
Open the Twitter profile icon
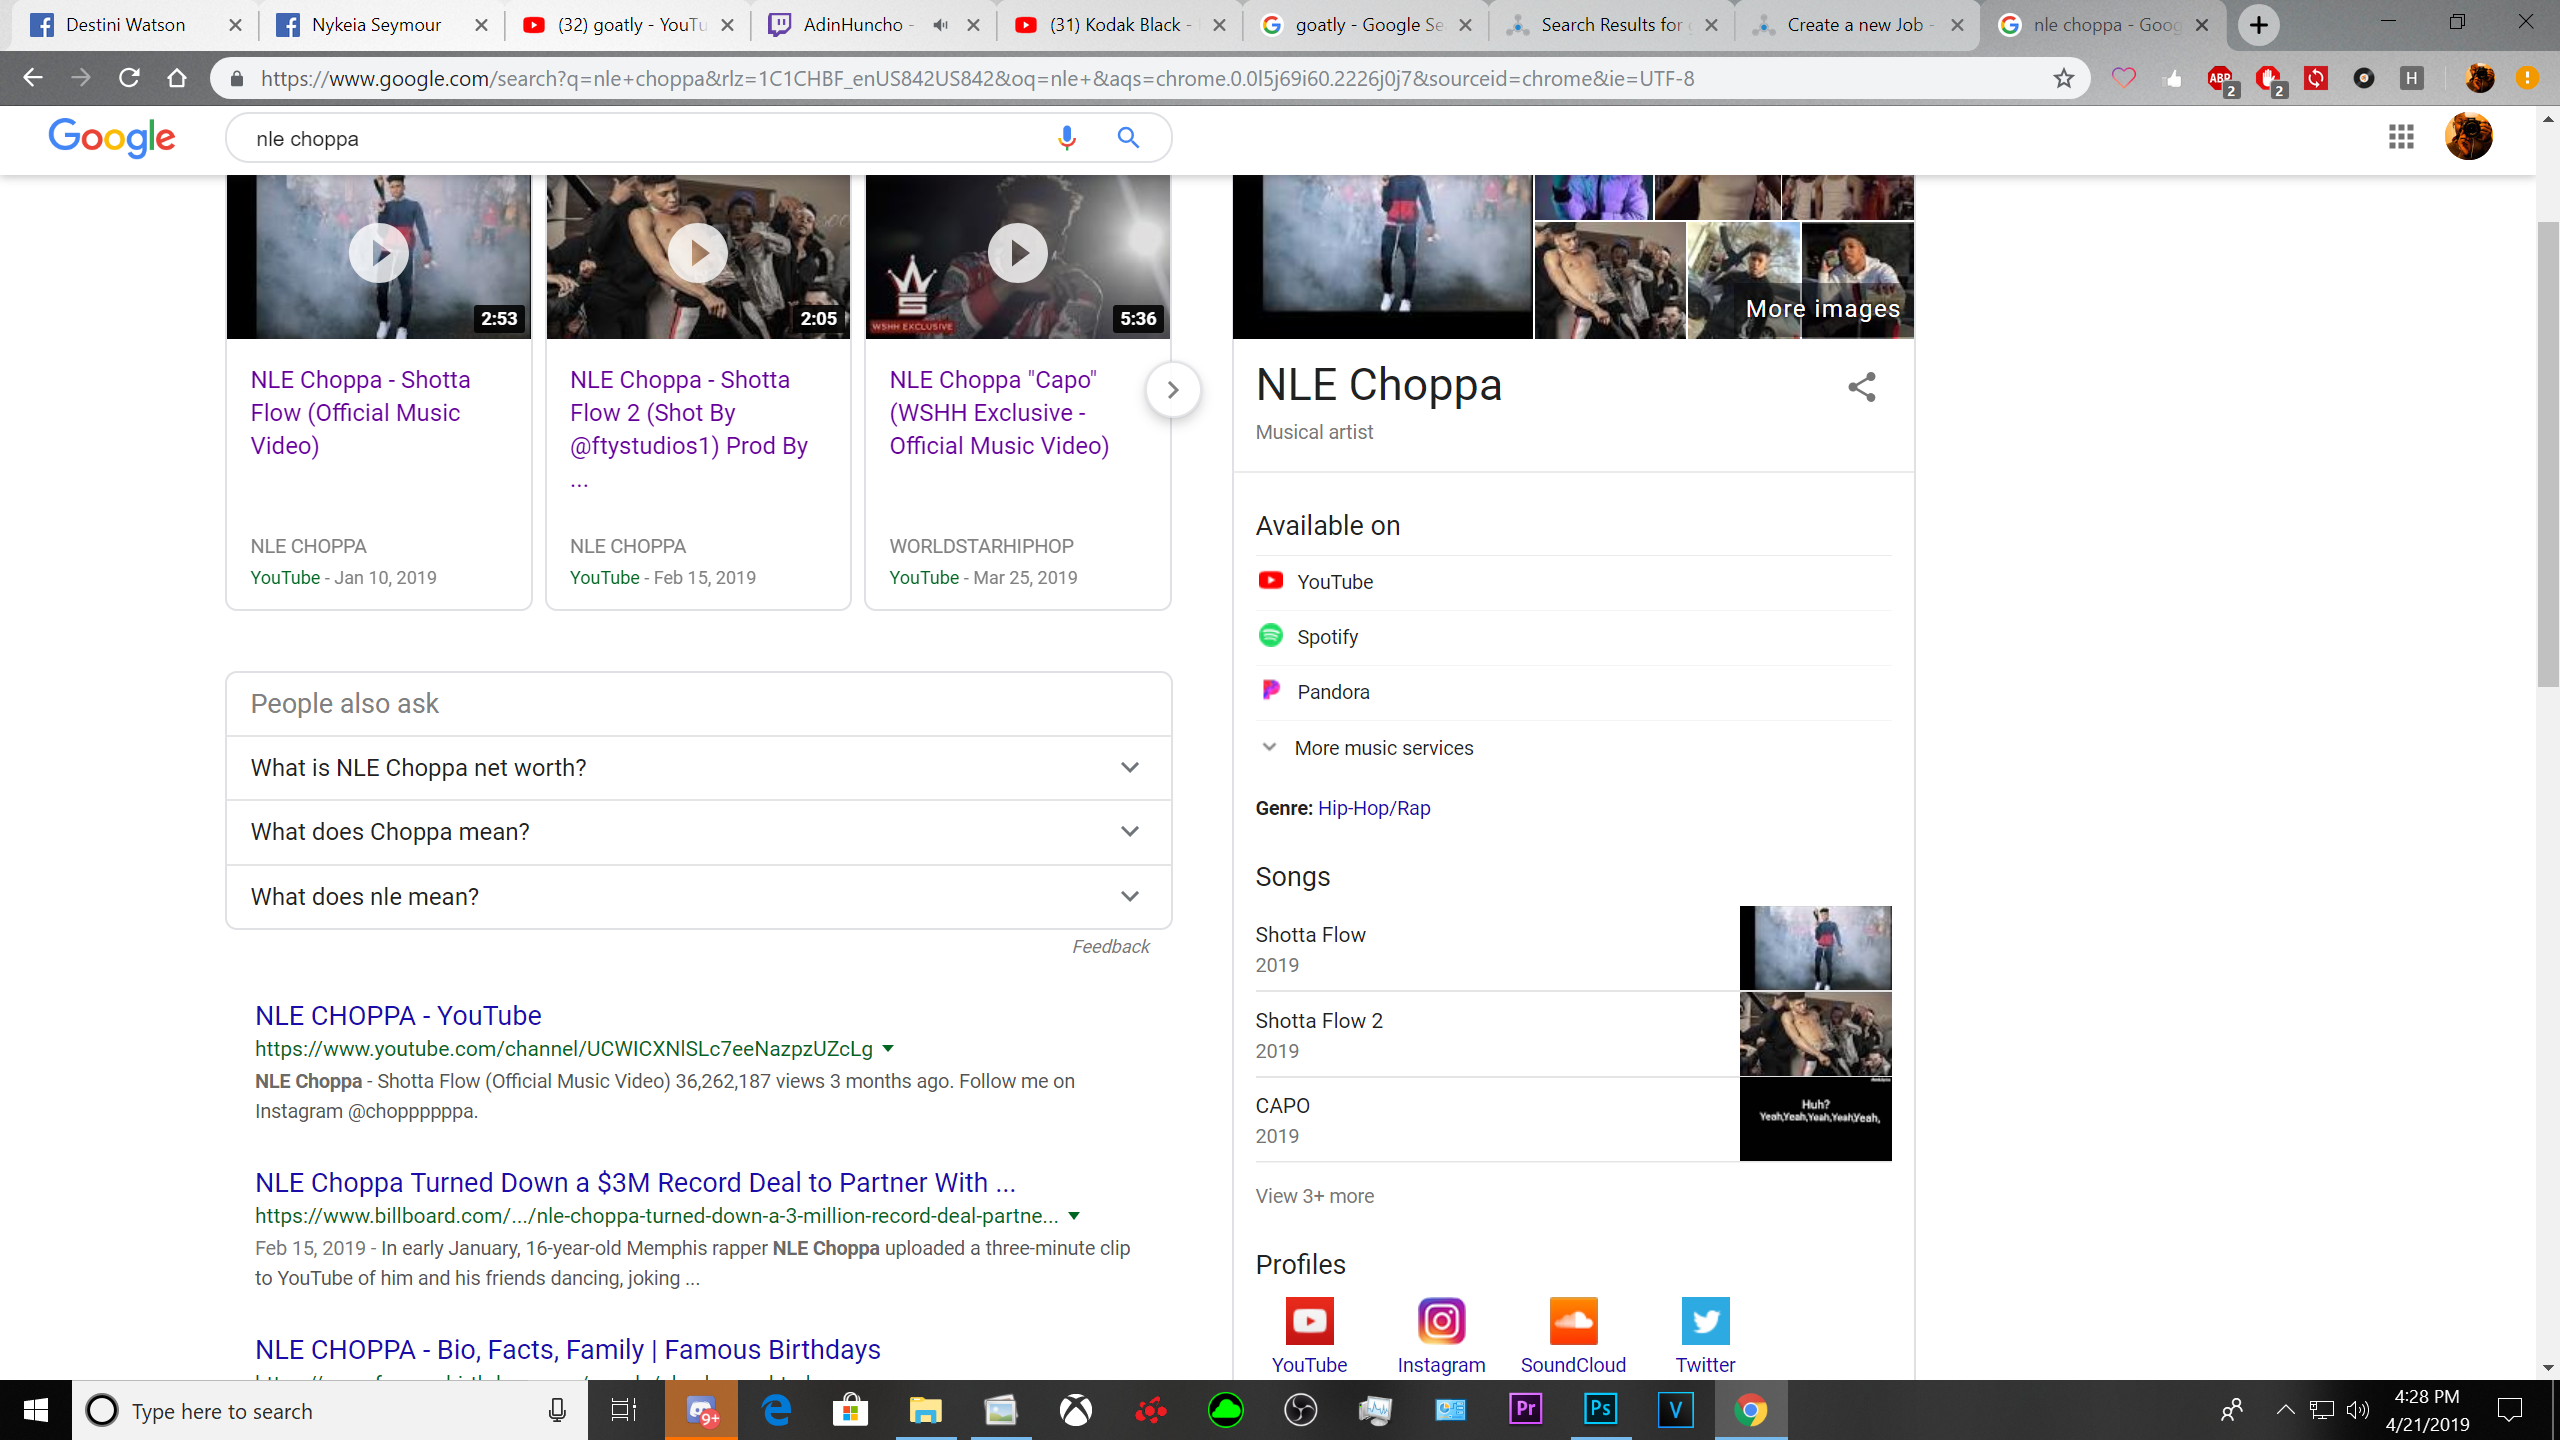point(1705,1321)
